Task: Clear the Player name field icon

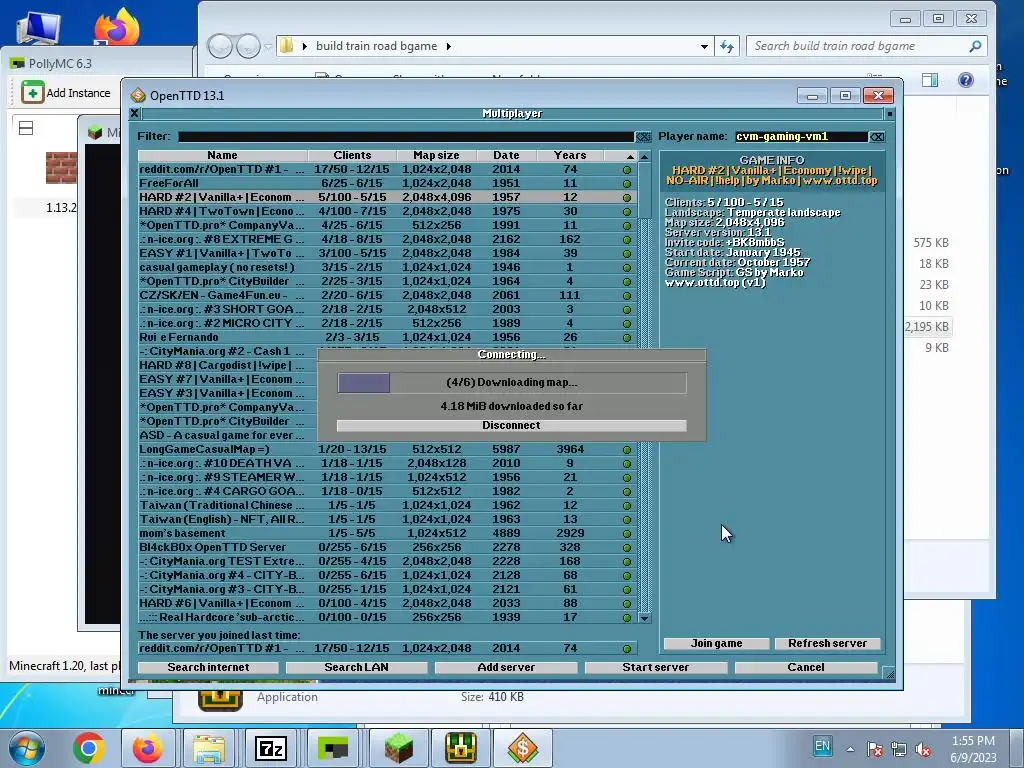Action: tap(877, 136)
